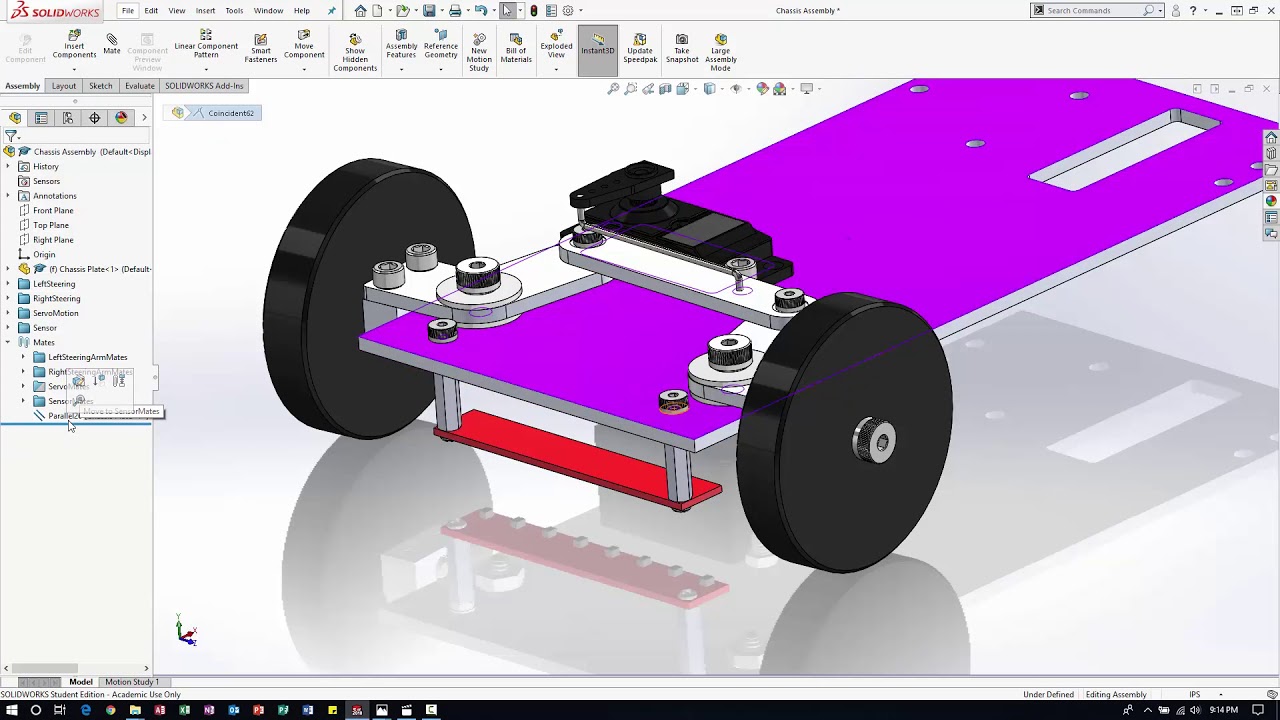Click Insert Components tool

(x=74, y=45)
